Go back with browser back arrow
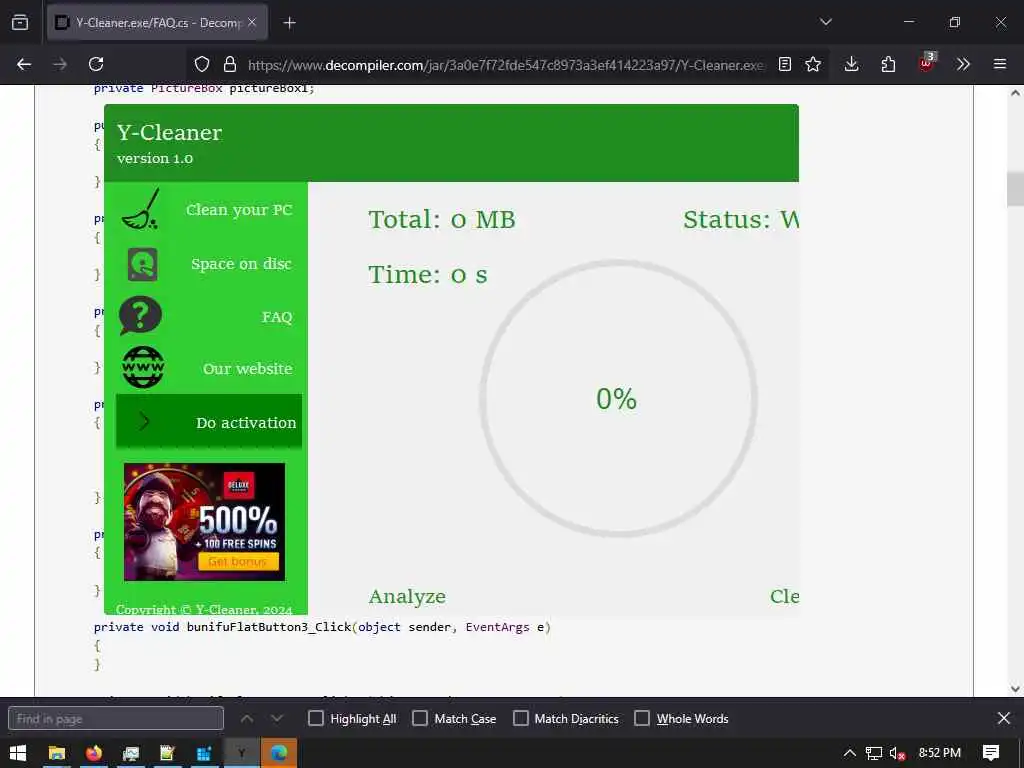 (x=24, y=64)
